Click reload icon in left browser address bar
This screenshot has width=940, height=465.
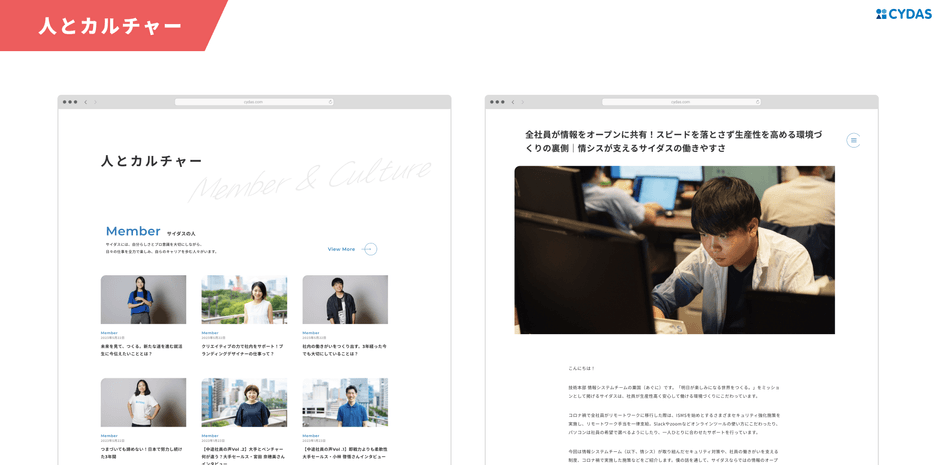click(330, 102)
